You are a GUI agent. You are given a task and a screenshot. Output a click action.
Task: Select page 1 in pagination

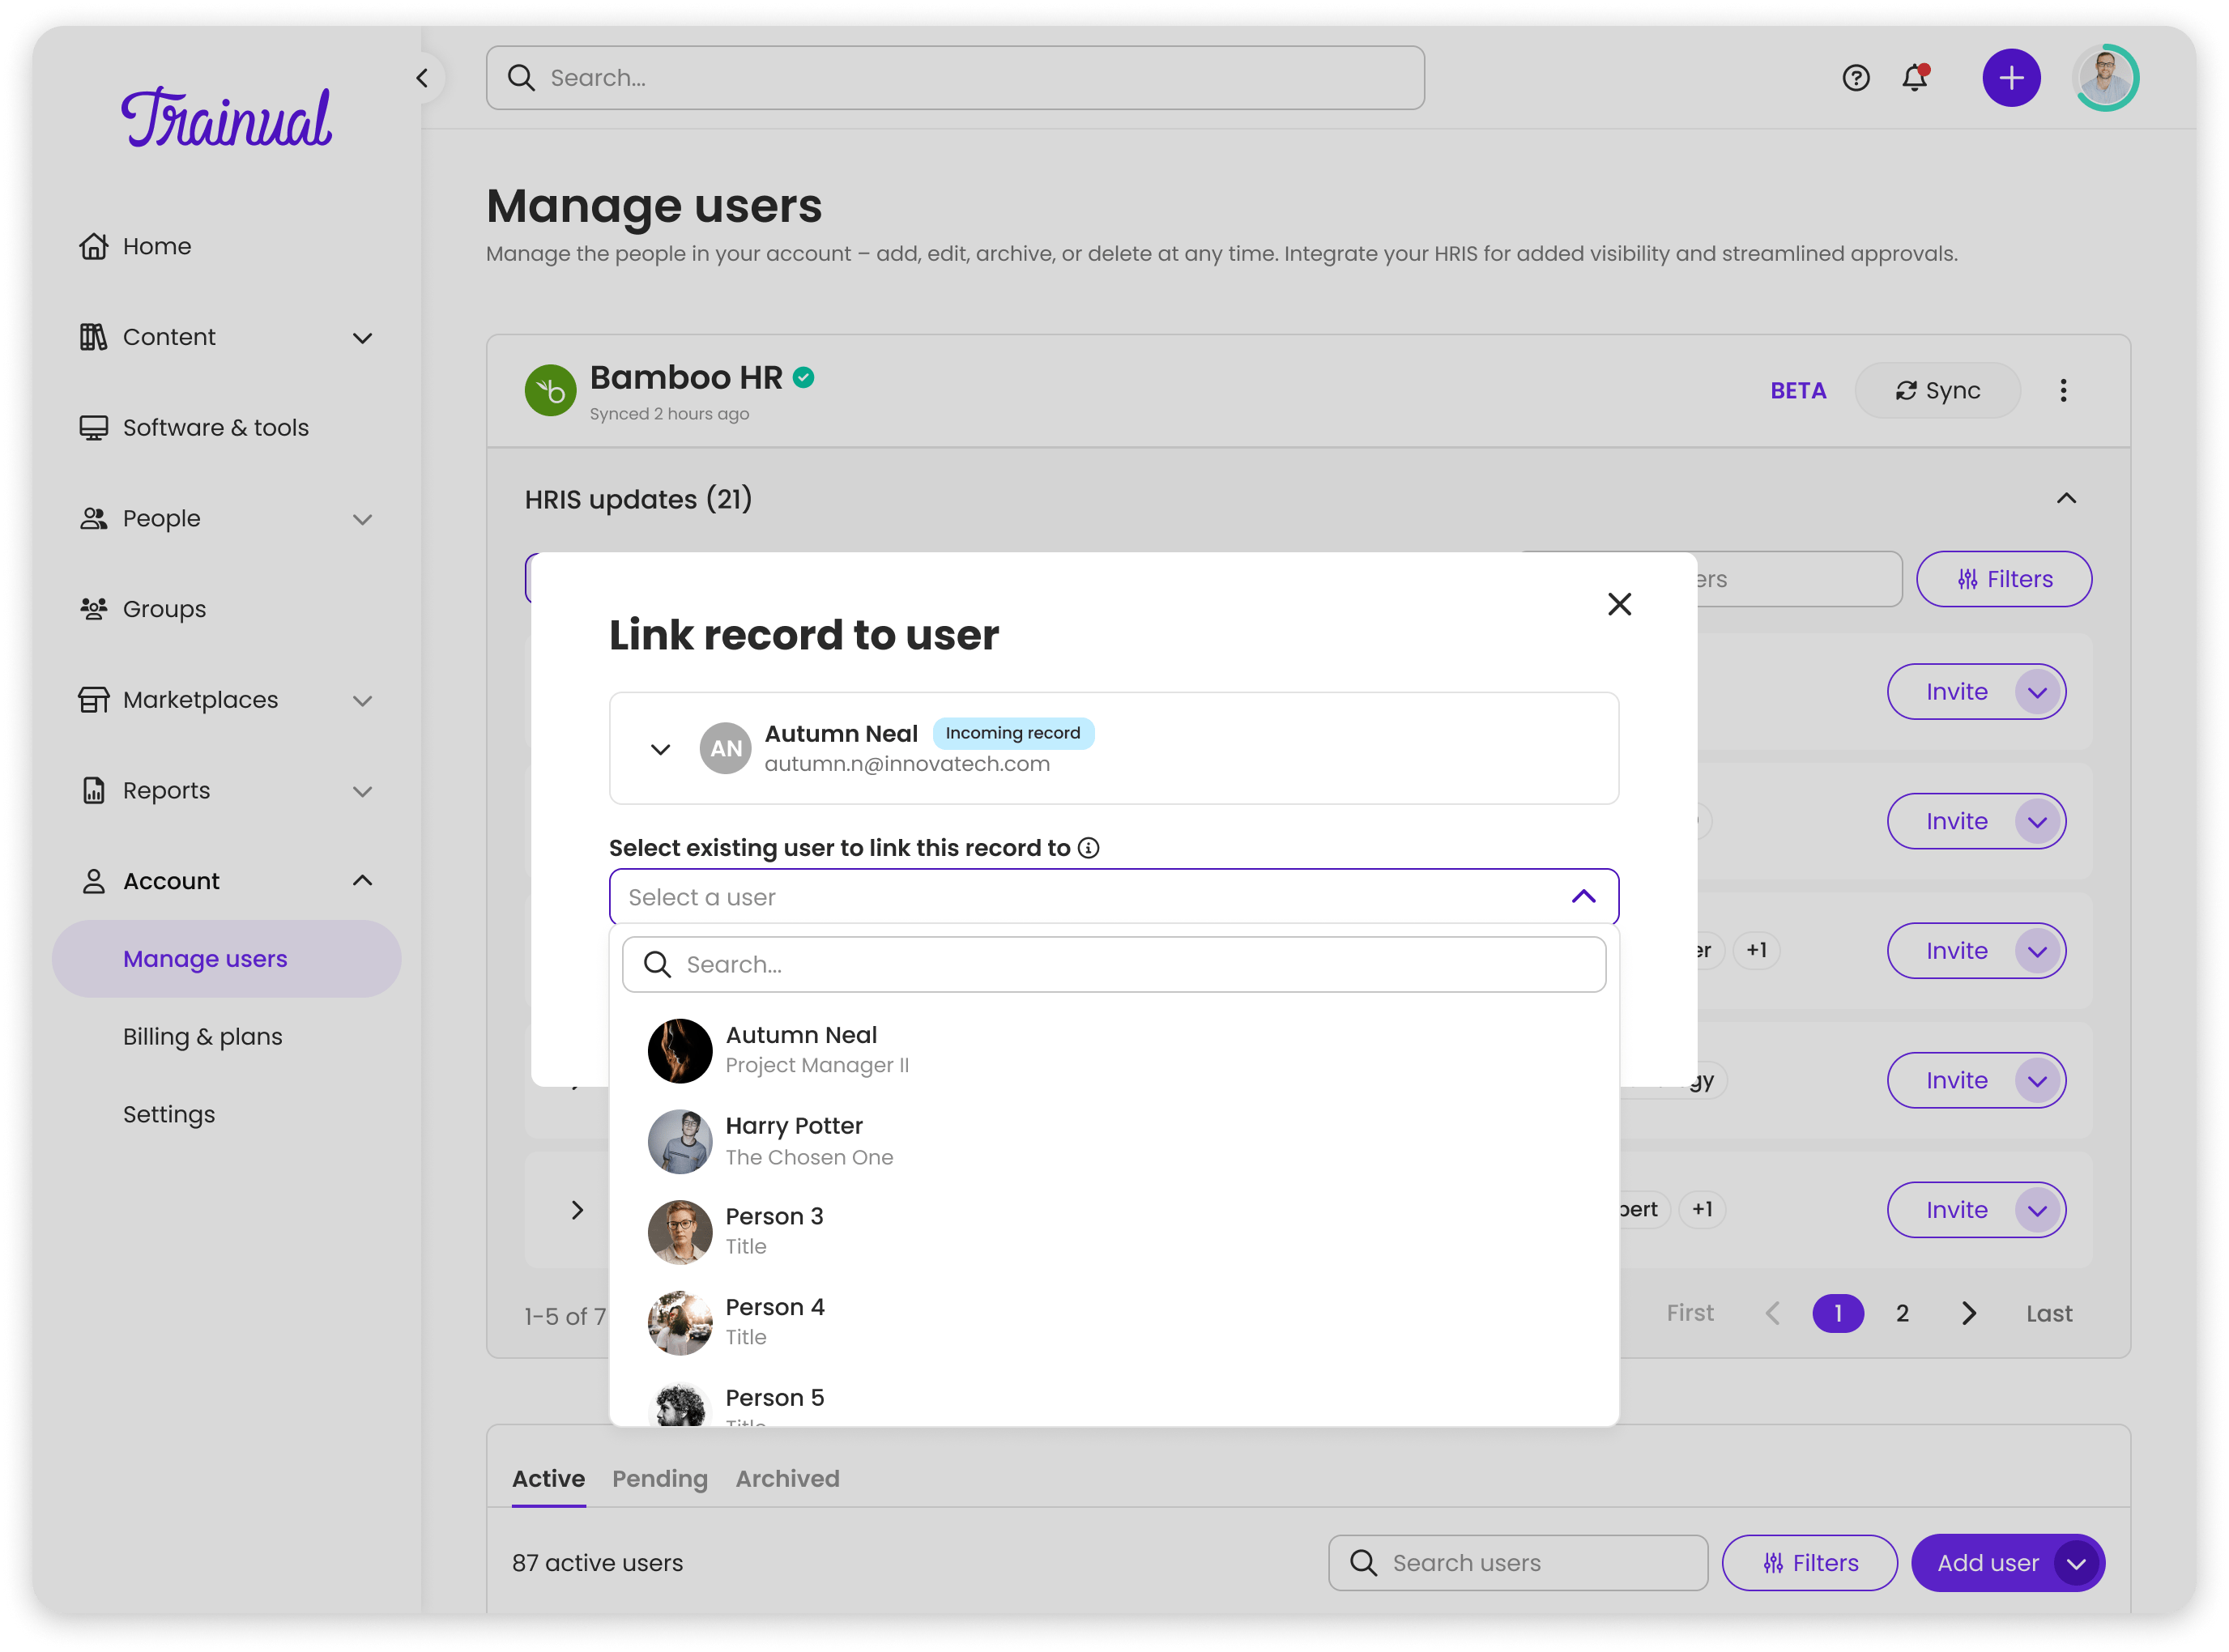pyautogui.click(x=1837, y=1314)
